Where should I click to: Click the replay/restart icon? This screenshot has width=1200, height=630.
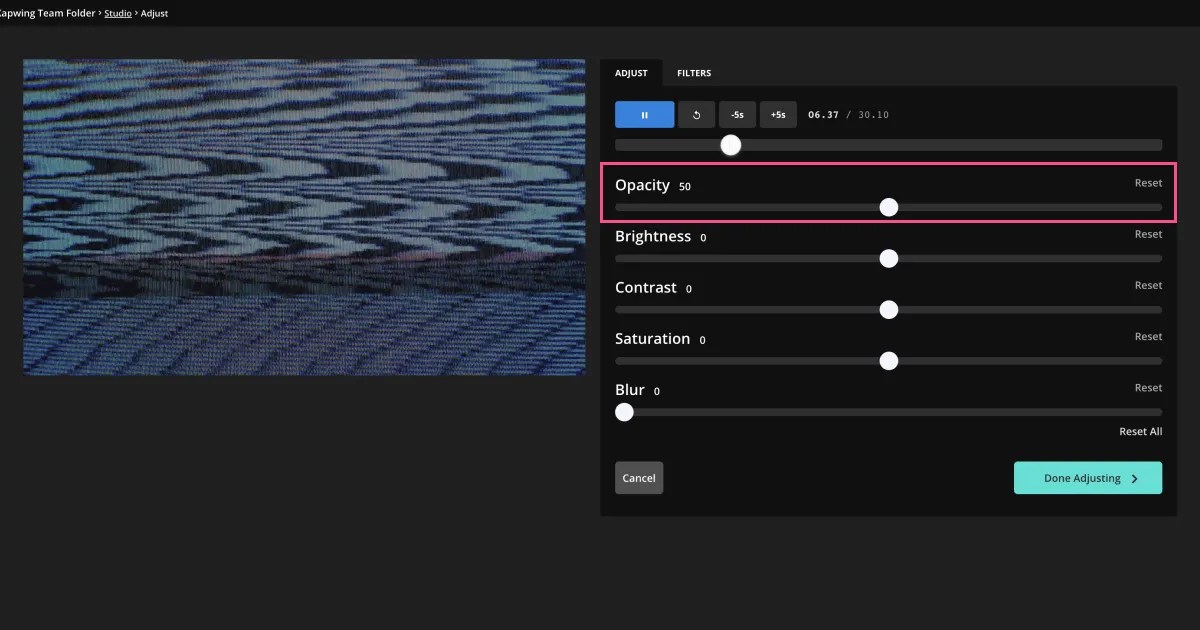click(x=696, y=114)
